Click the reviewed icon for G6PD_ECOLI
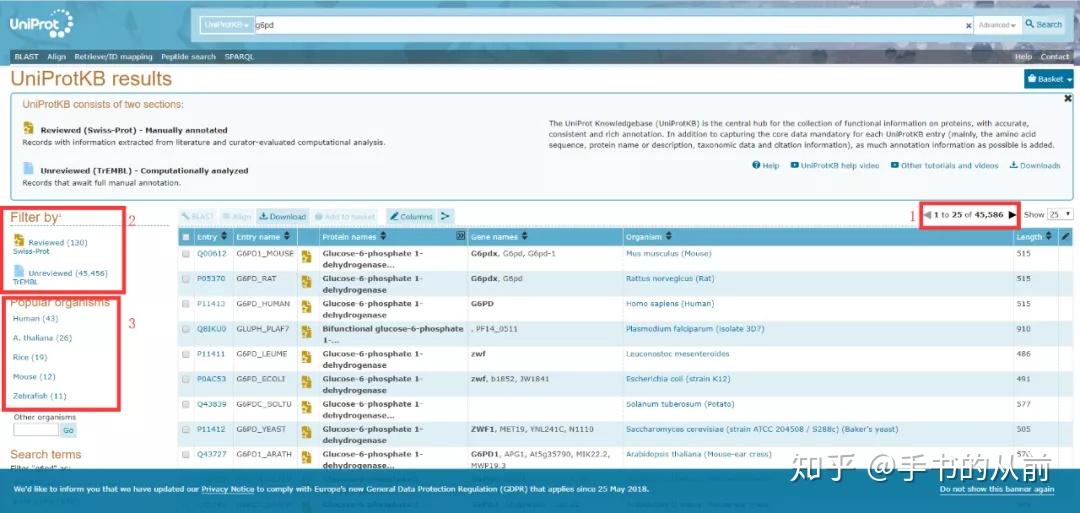1080x513 pixels. pos(307,382)
